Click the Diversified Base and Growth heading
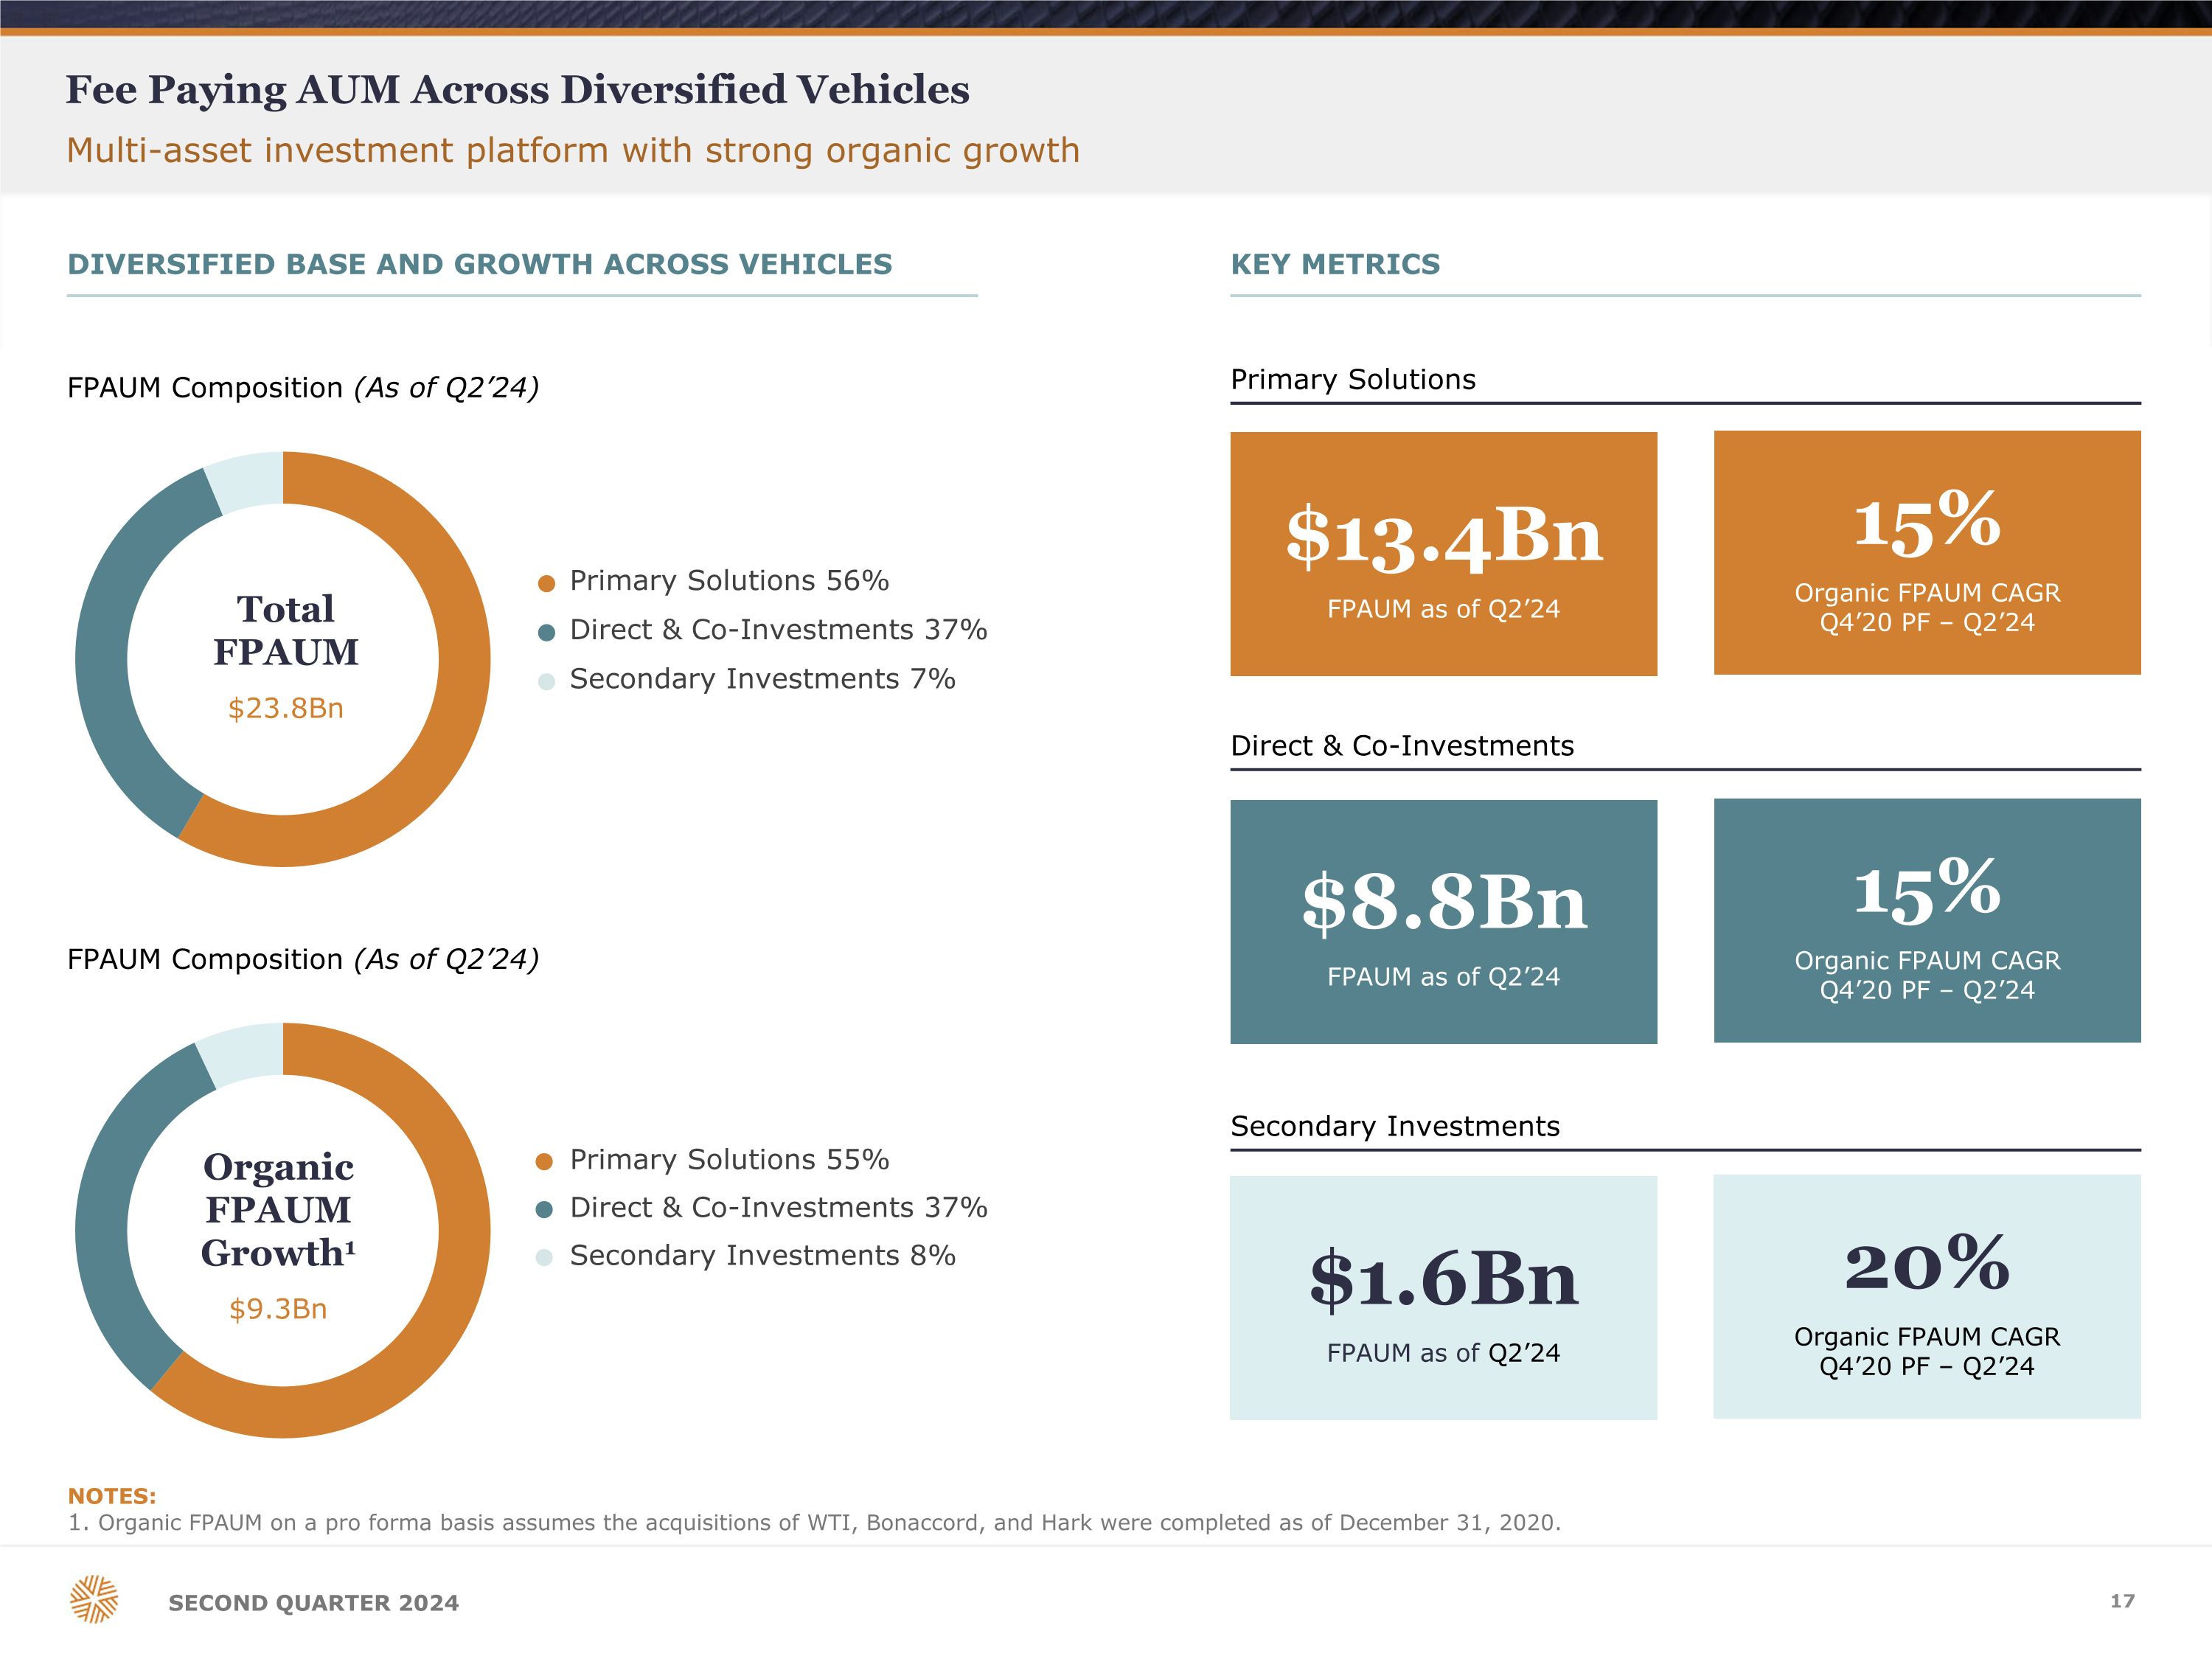Viewport: 2212px width, 1659px height. [x=479, y=264]
